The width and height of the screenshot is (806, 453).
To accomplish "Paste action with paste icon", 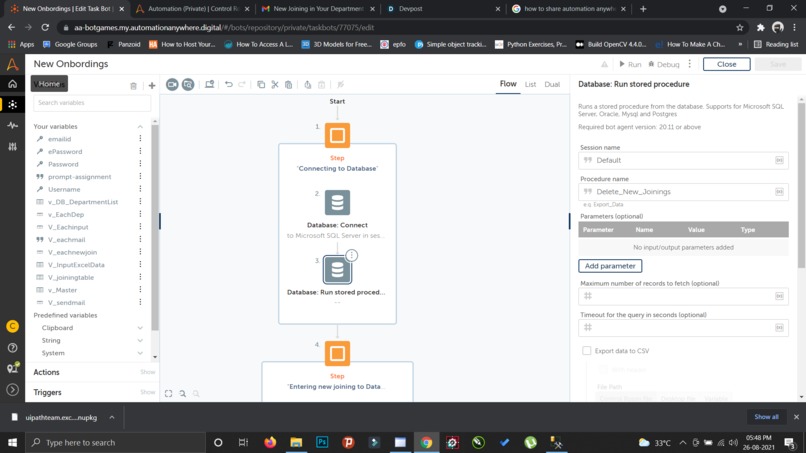I will click(x=288, y=84).
